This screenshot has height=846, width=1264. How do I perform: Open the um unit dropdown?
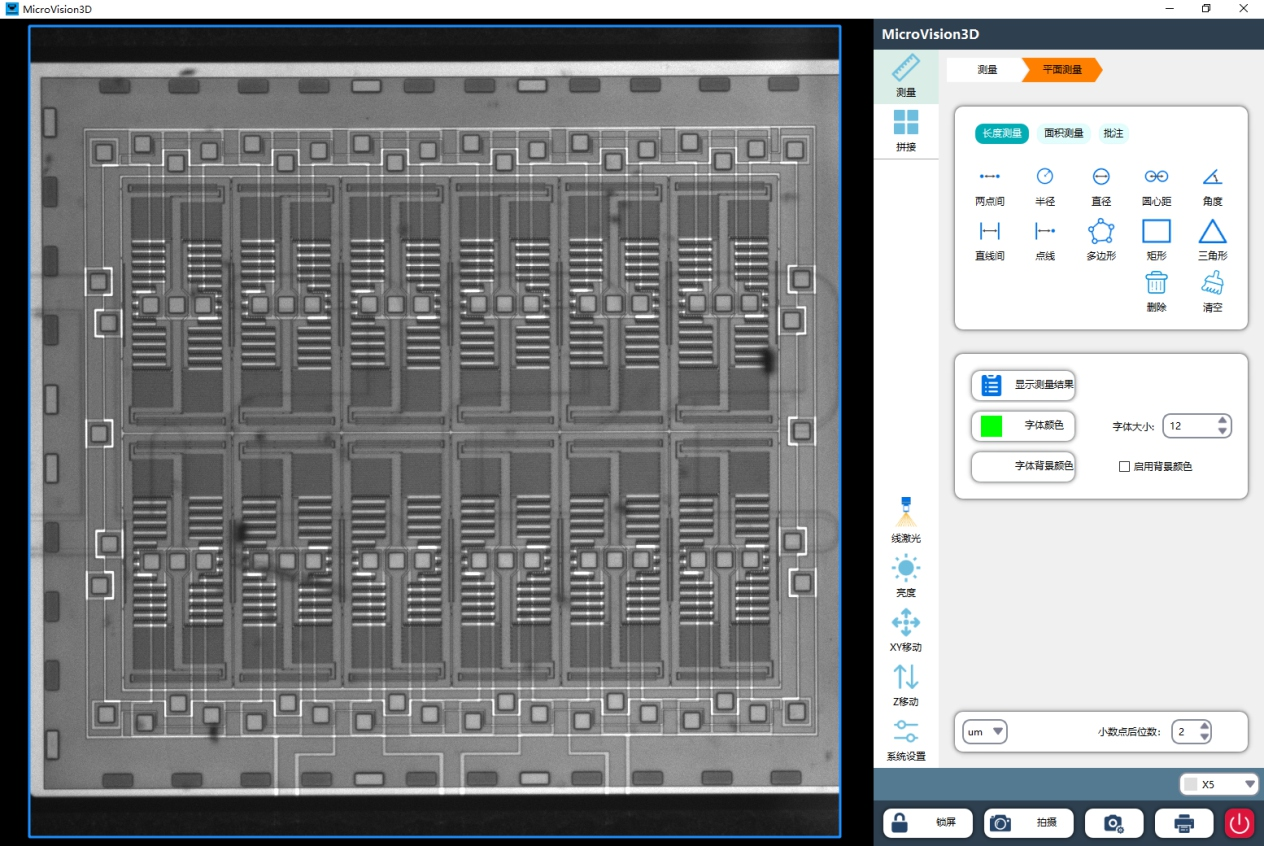(985, 732)
